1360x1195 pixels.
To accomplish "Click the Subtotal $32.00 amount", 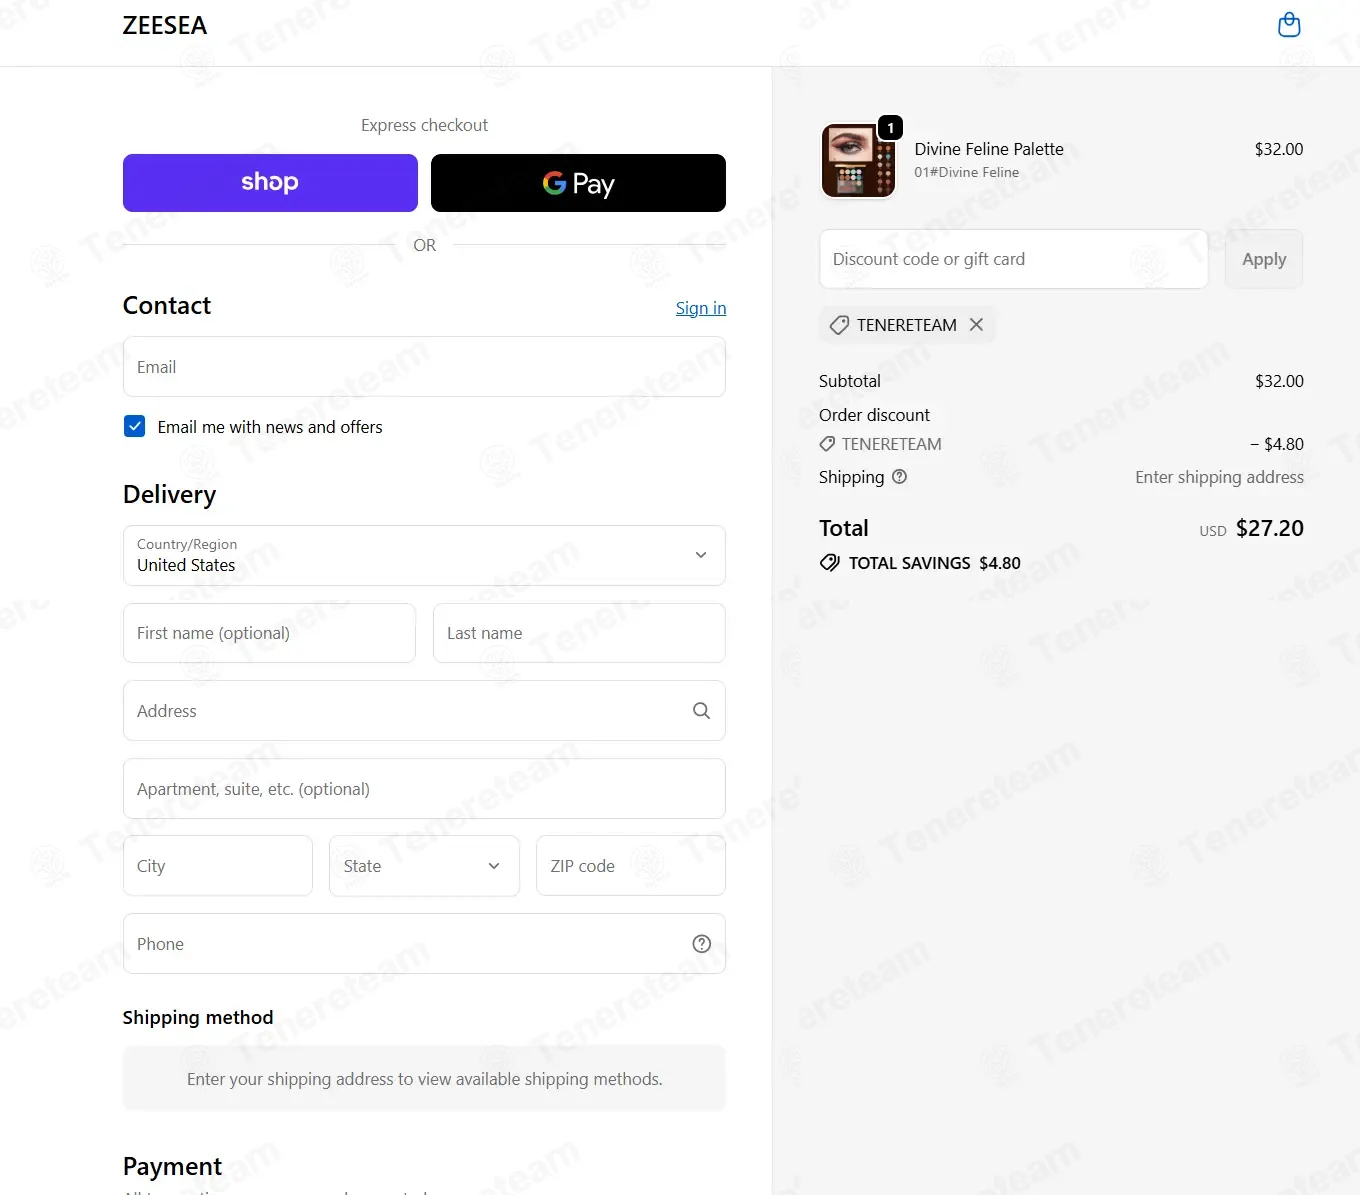I will [x=1279, y=381].
